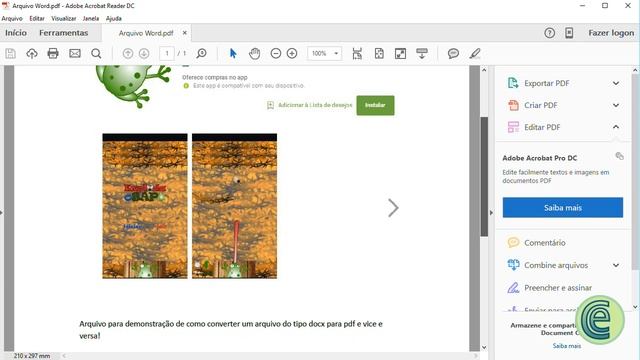Screen dimensions: 640x360
Task: Click the first game screenshot thumbnail
Action: 145,206
